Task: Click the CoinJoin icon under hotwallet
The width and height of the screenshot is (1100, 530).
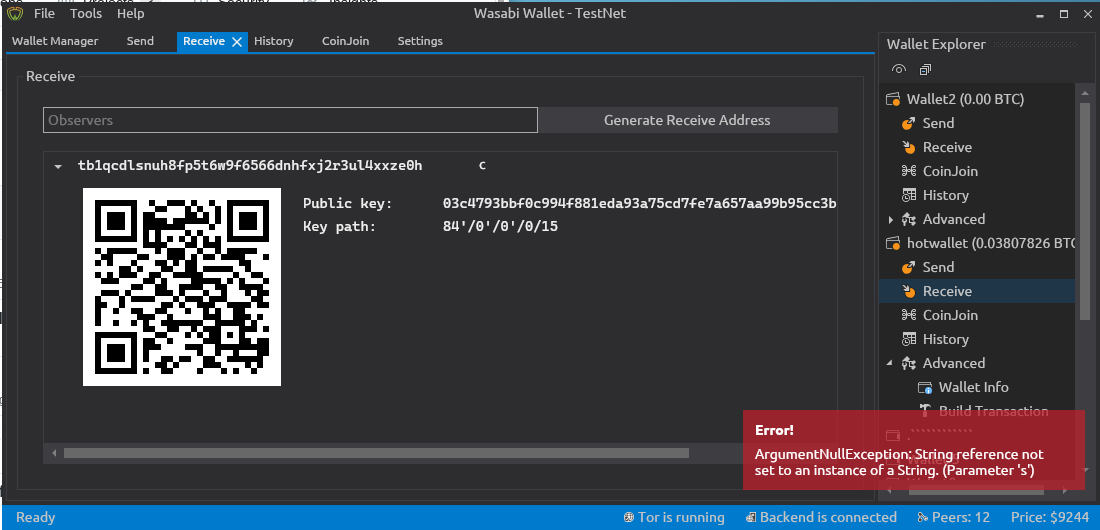Action: (908, 315)
